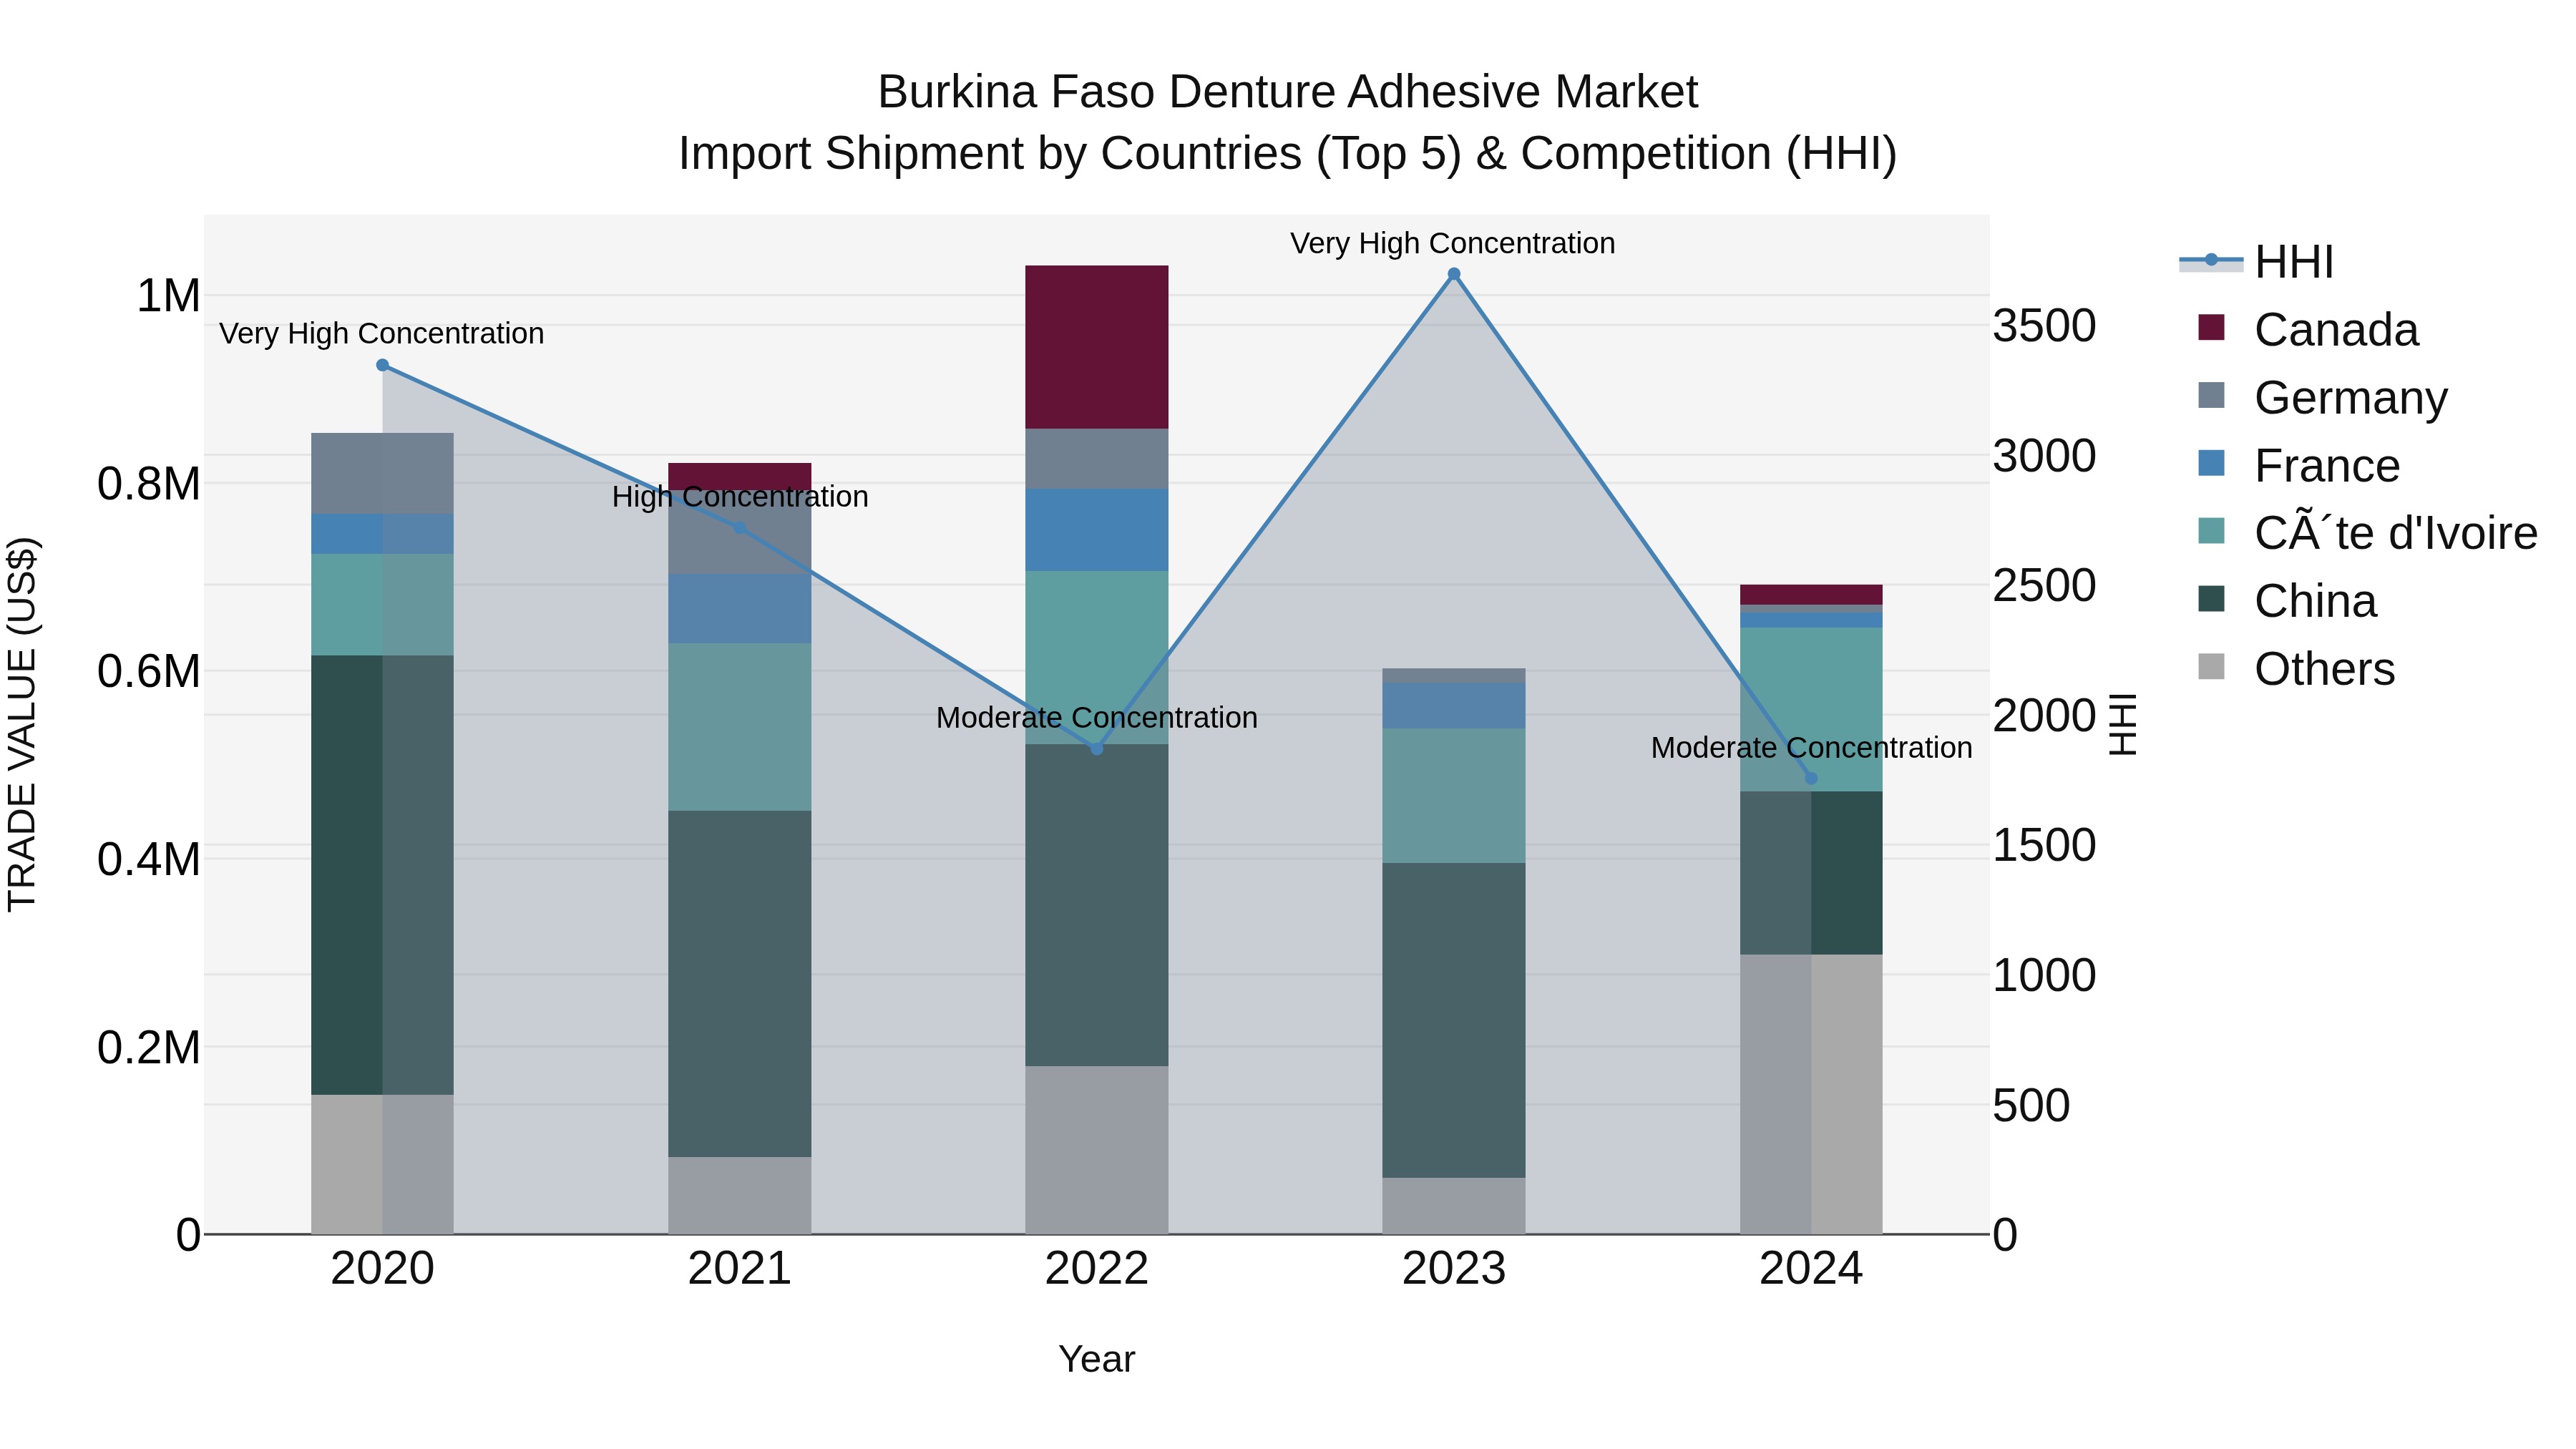Viewport: 2576px width, 1449px height.
Task: Click the rotated HHI right-axis title
Action: click(x=2122, y=725)
